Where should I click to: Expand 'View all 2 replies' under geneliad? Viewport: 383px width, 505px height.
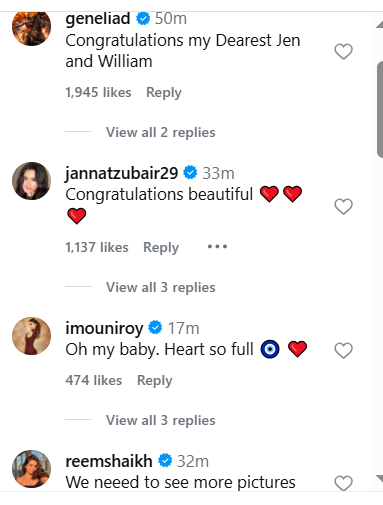pos(161,132)
